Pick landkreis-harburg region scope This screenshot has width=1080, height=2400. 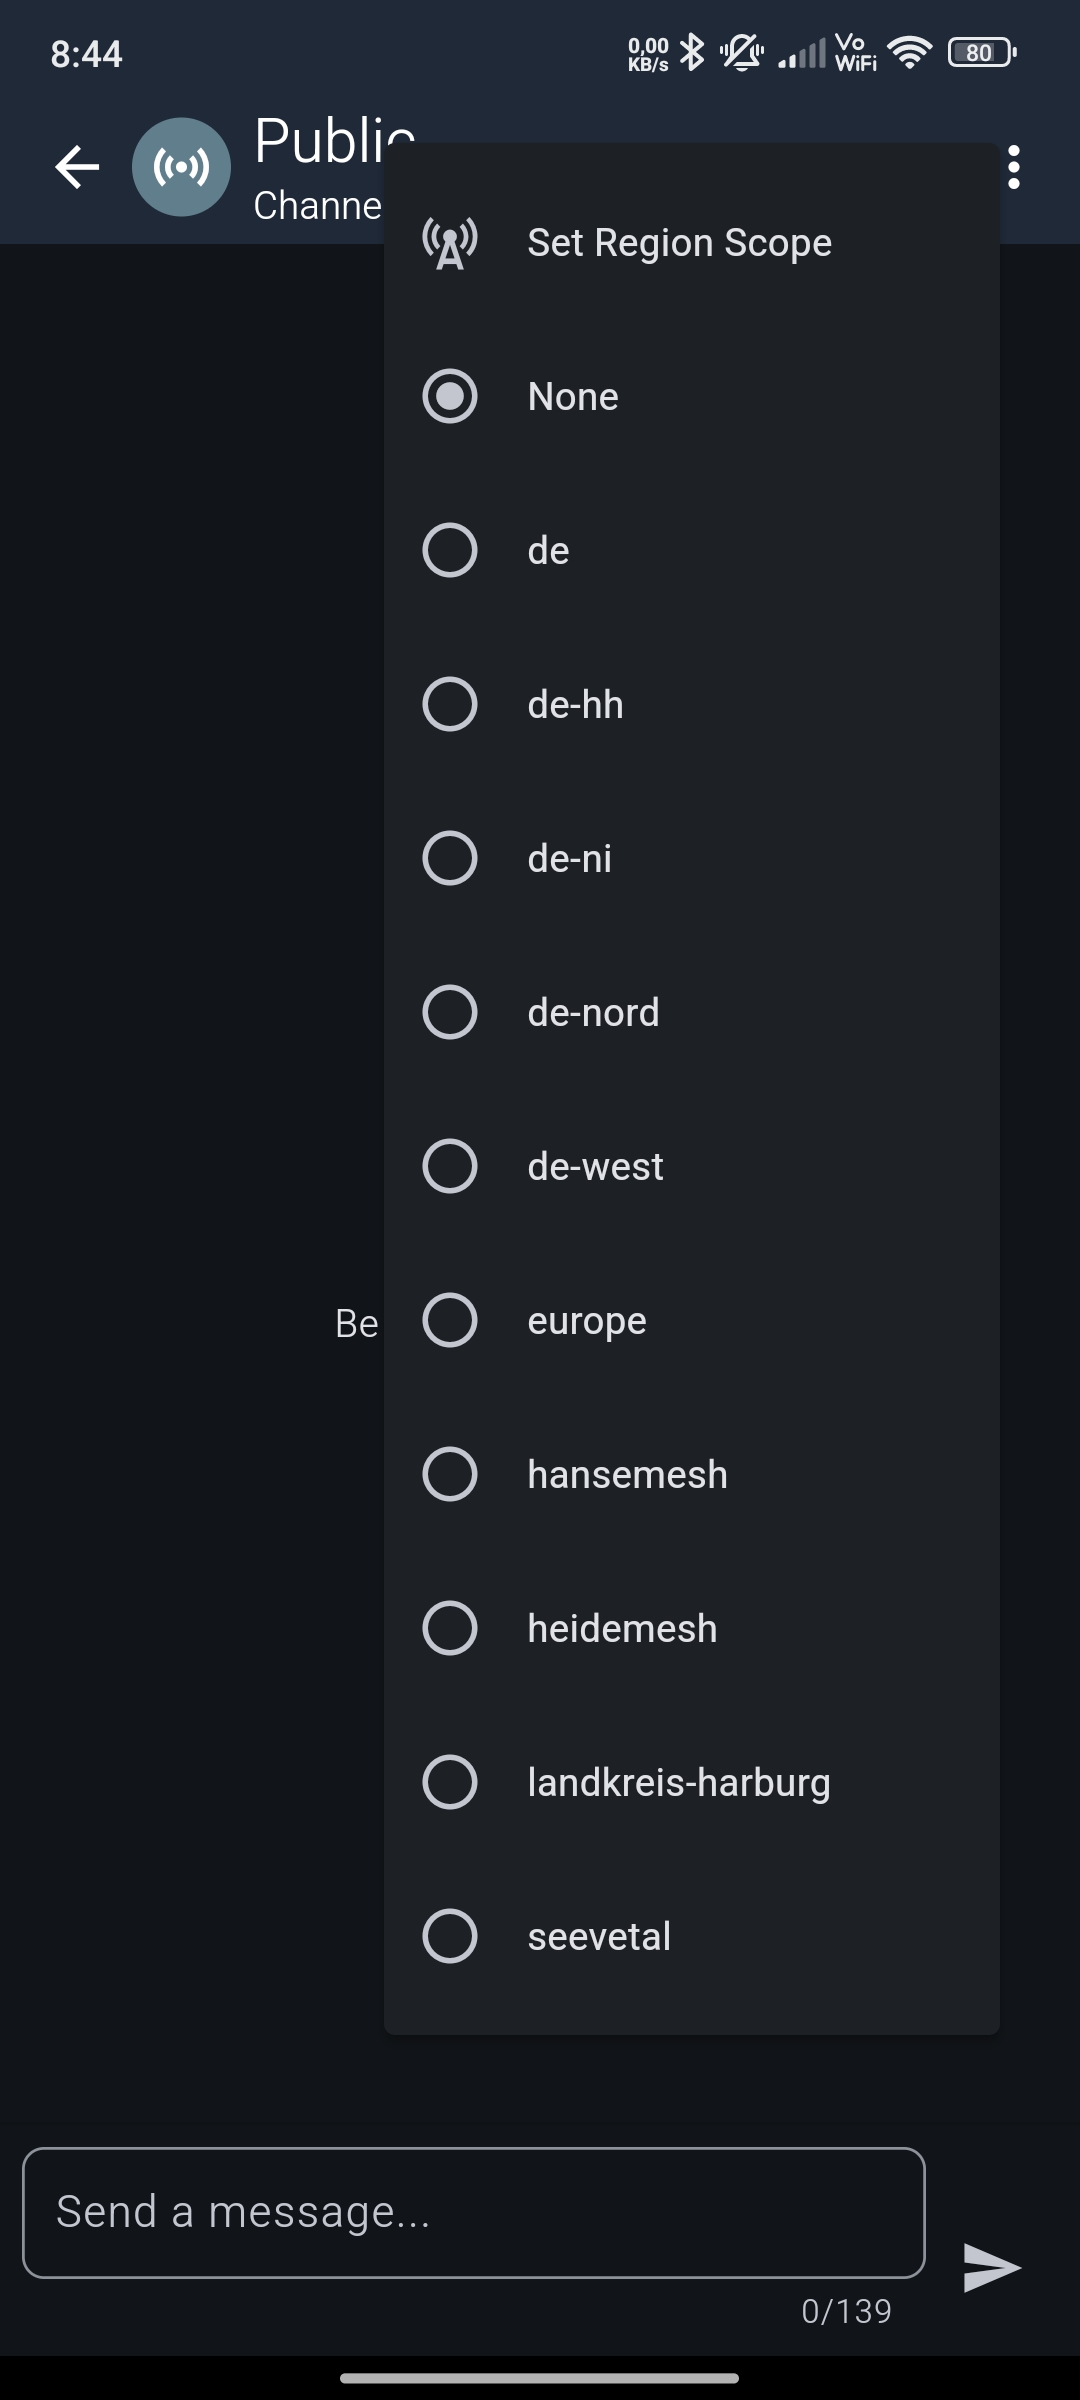click(x=450, y=1782)
